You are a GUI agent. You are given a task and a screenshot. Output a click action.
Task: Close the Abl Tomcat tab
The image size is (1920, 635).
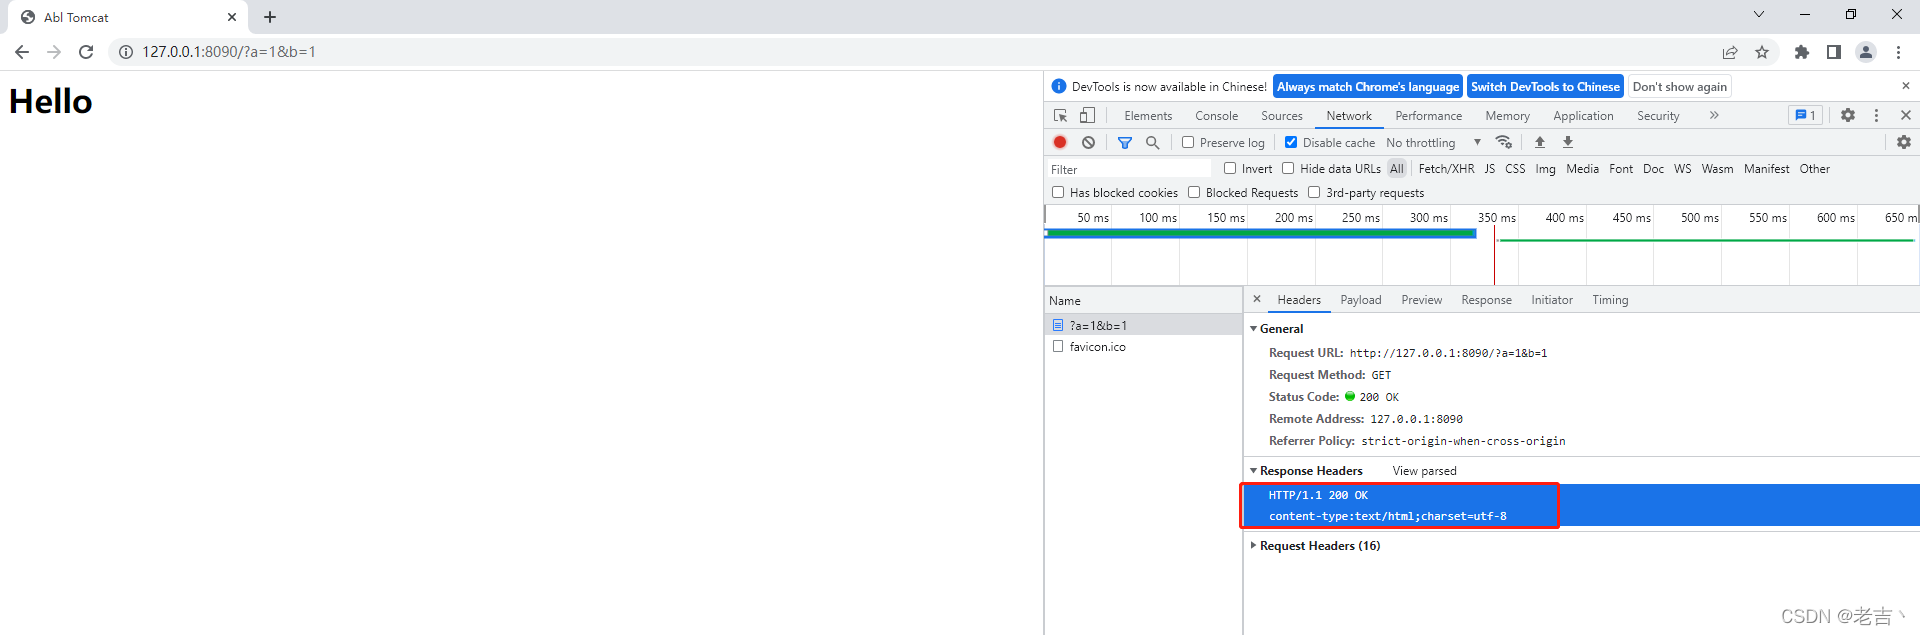coord(232,17)
